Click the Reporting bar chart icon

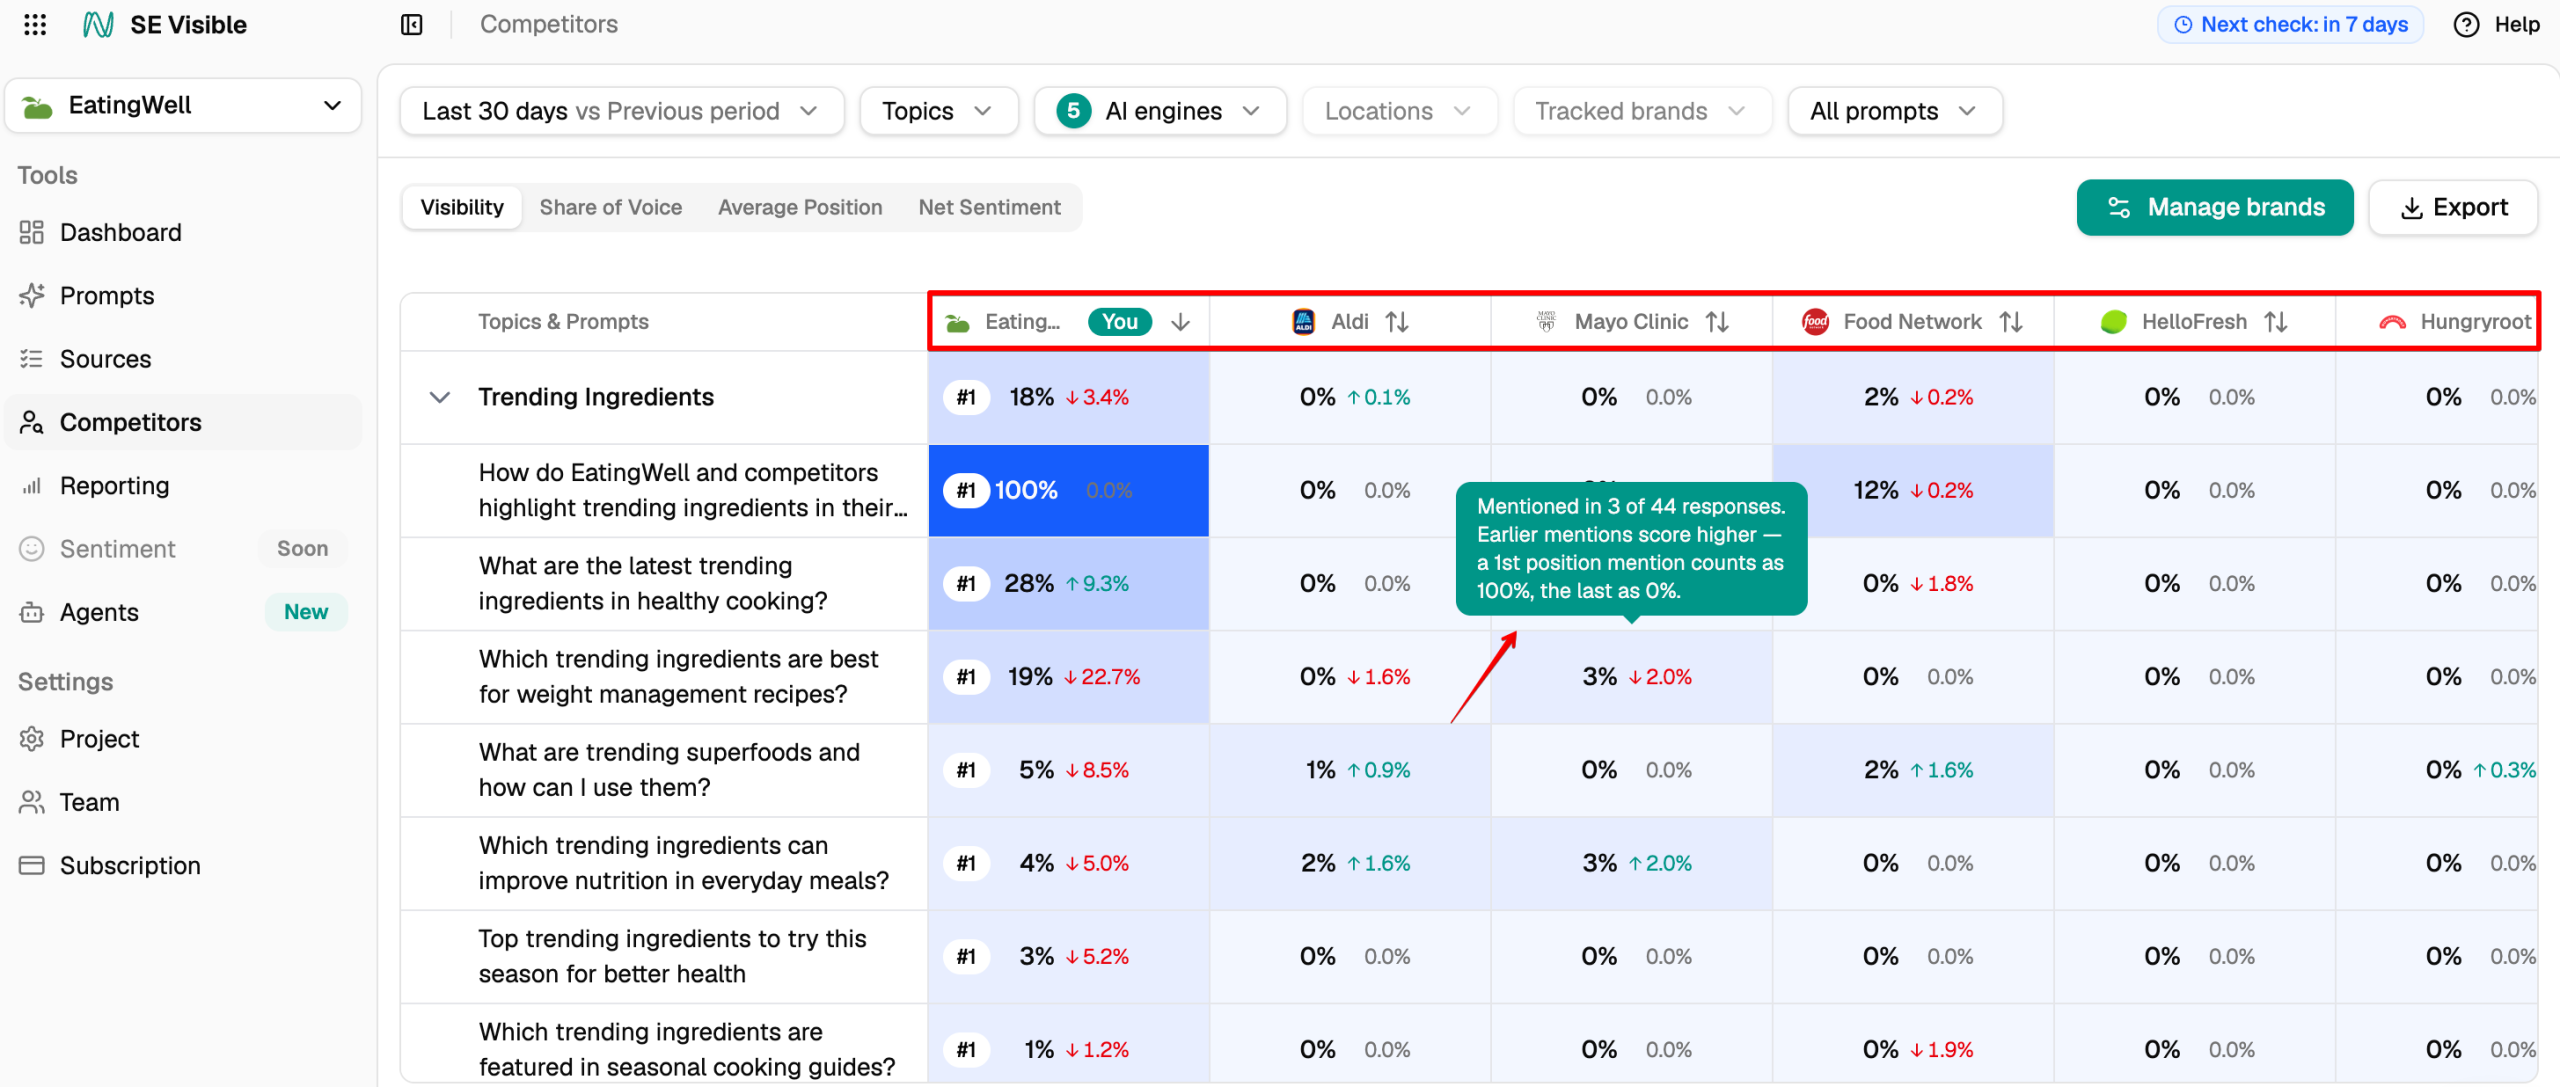[x=32, y=486]
